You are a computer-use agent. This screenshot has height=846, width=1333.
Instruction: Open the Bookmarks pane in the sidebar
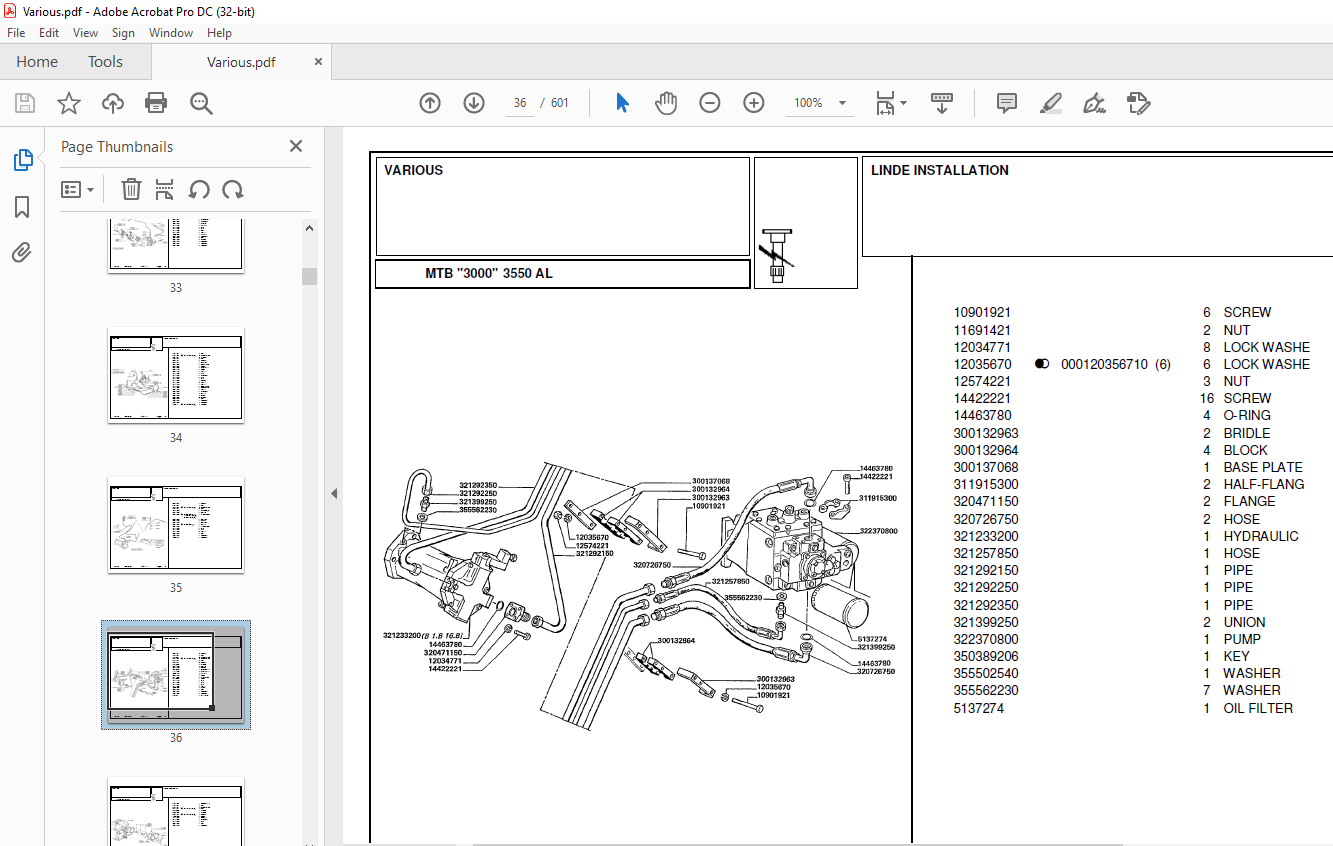coord(22,207)
